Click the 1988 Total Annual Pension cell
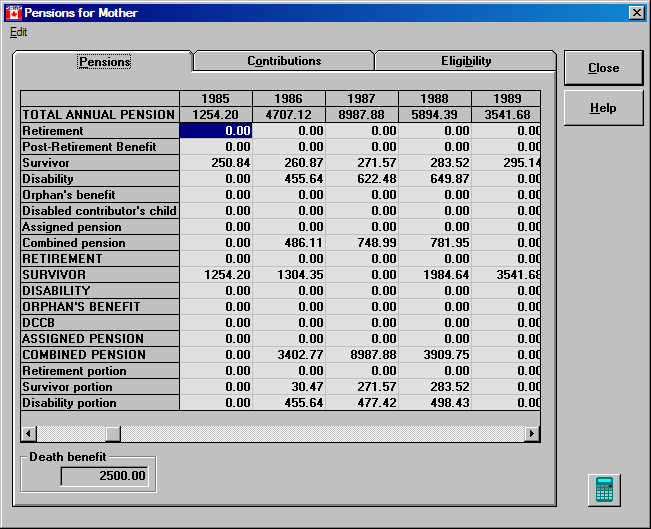651x529 pixels. (435, 115)
